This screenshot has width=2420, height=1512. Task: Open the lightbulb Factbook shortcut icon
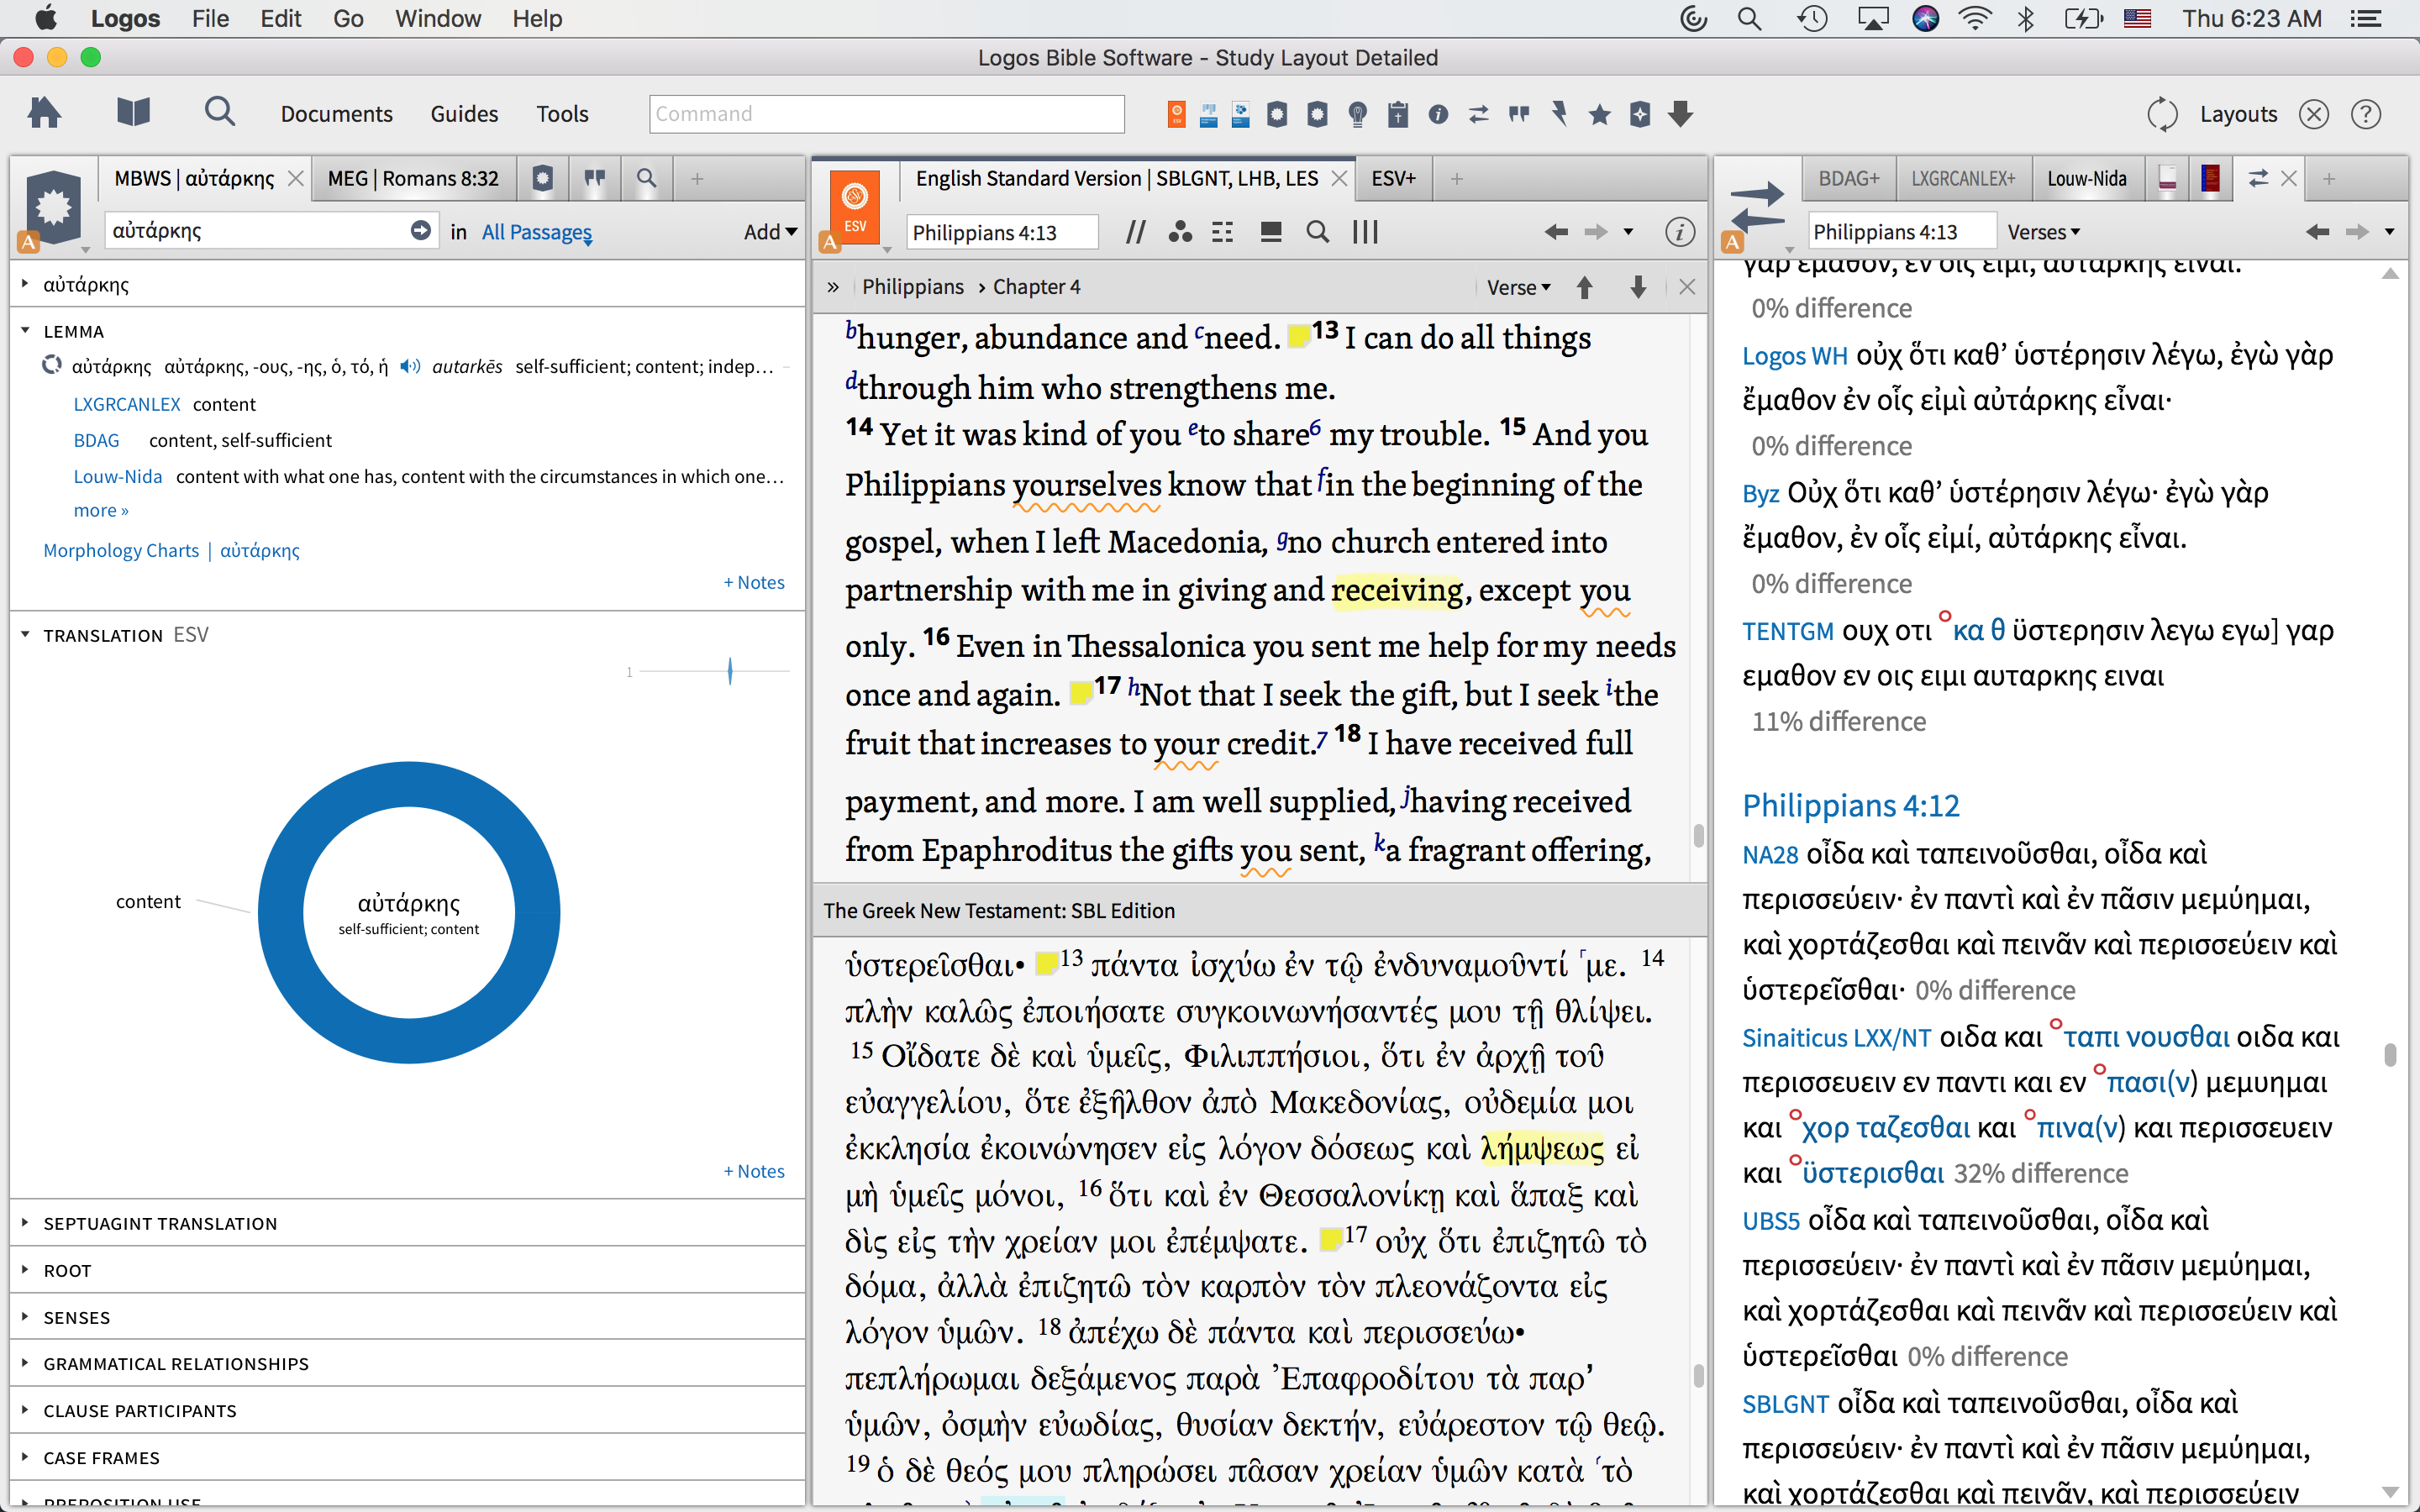pos(1357,114)
